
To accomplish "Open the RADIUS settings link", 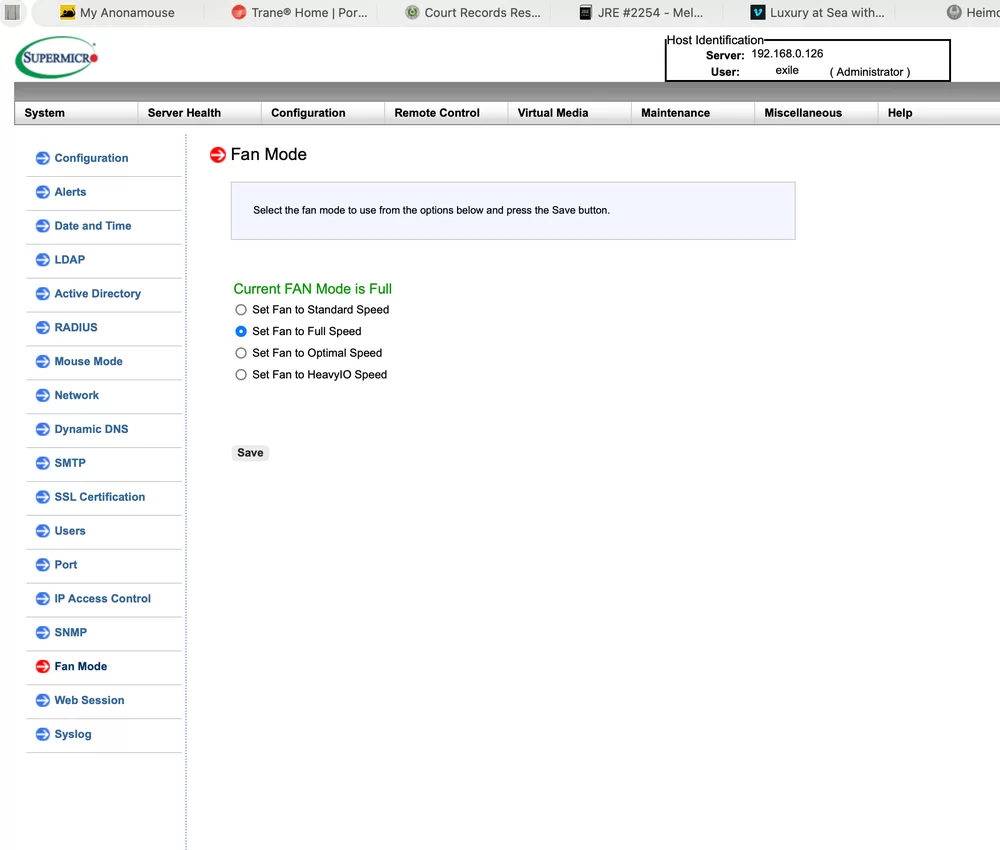I will (76, 327).
